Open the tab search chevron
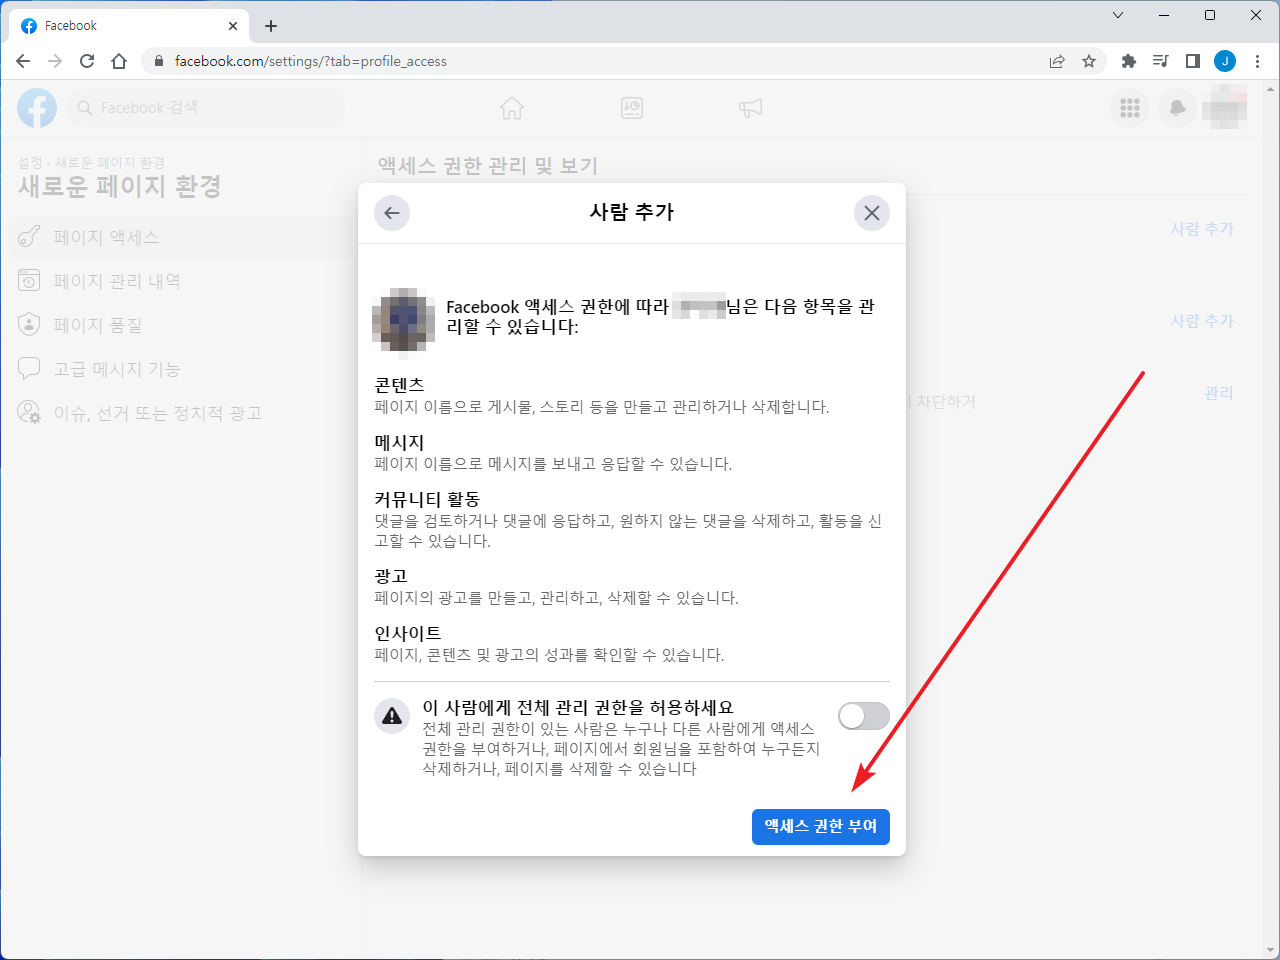 click(1118, 15)
